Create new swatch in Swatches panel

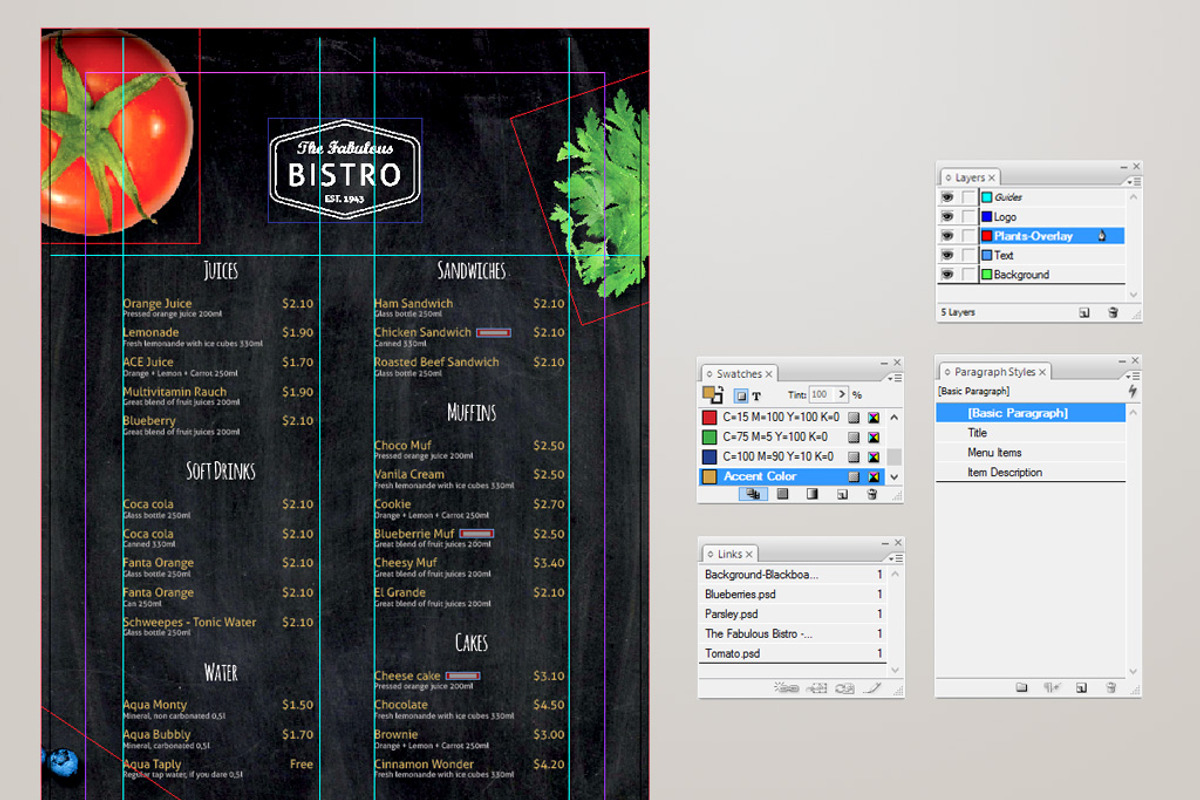[842, 494]
